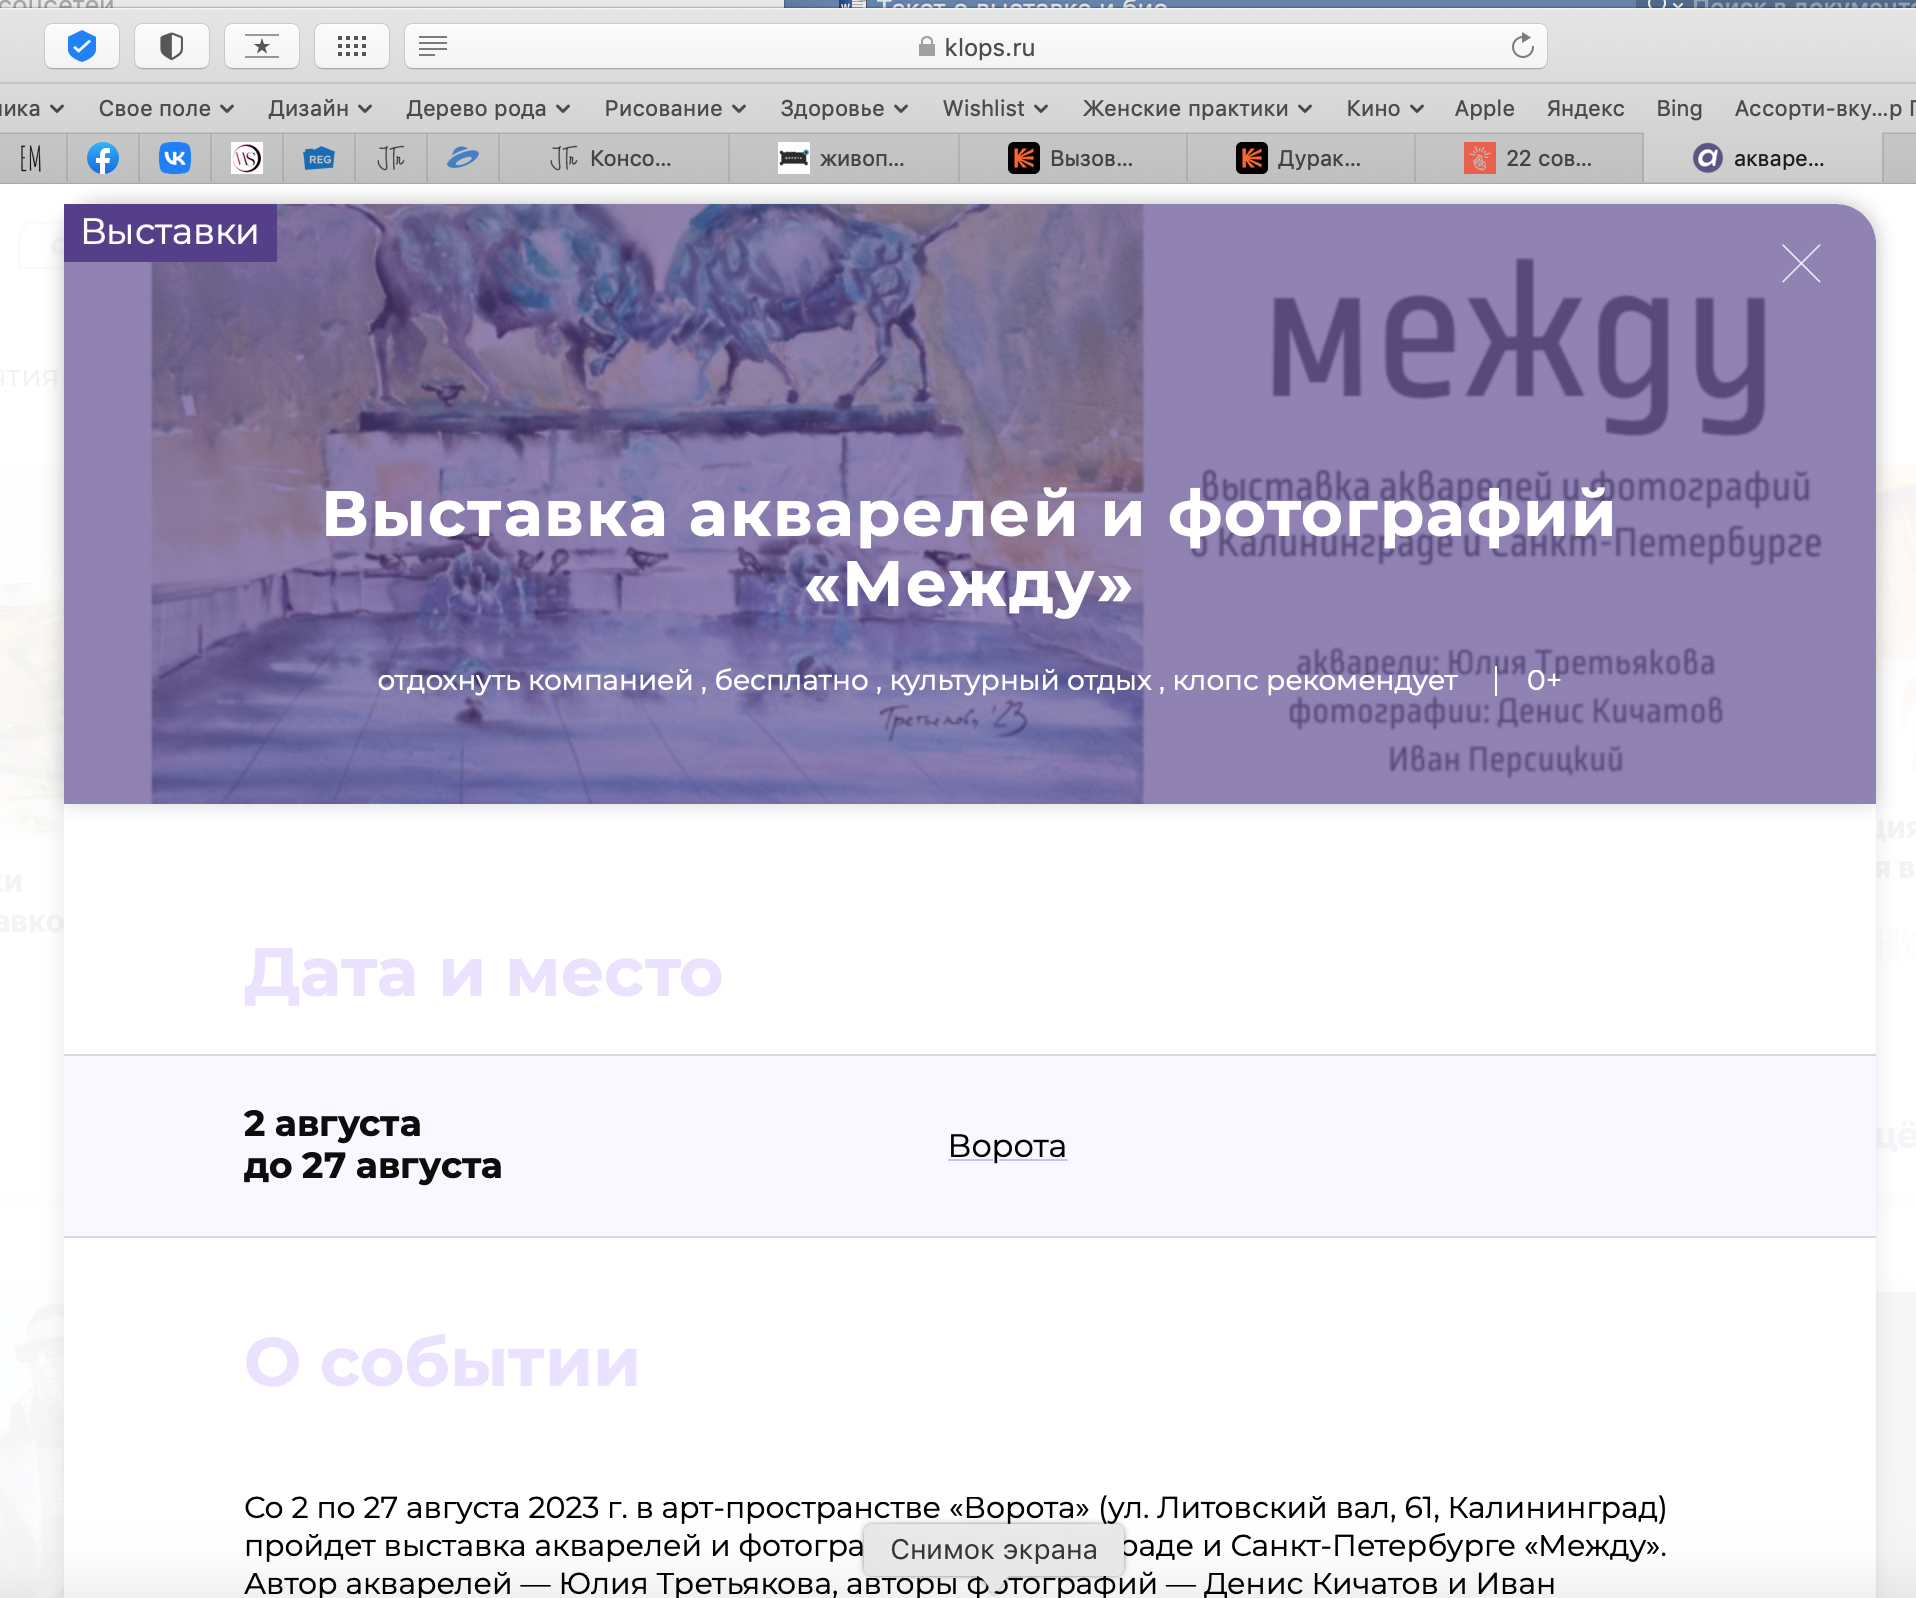Show the tab overview grid icon
The height and width of the screenshot is (1598, 1916).
[352, 46]
